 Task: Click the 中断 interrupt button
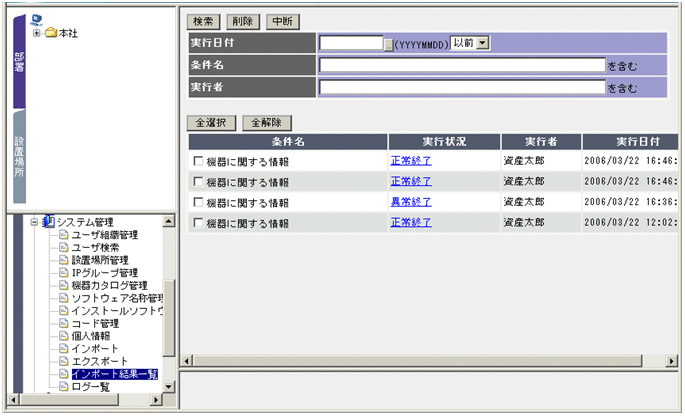pyautogui.click(x=283, y=21)
